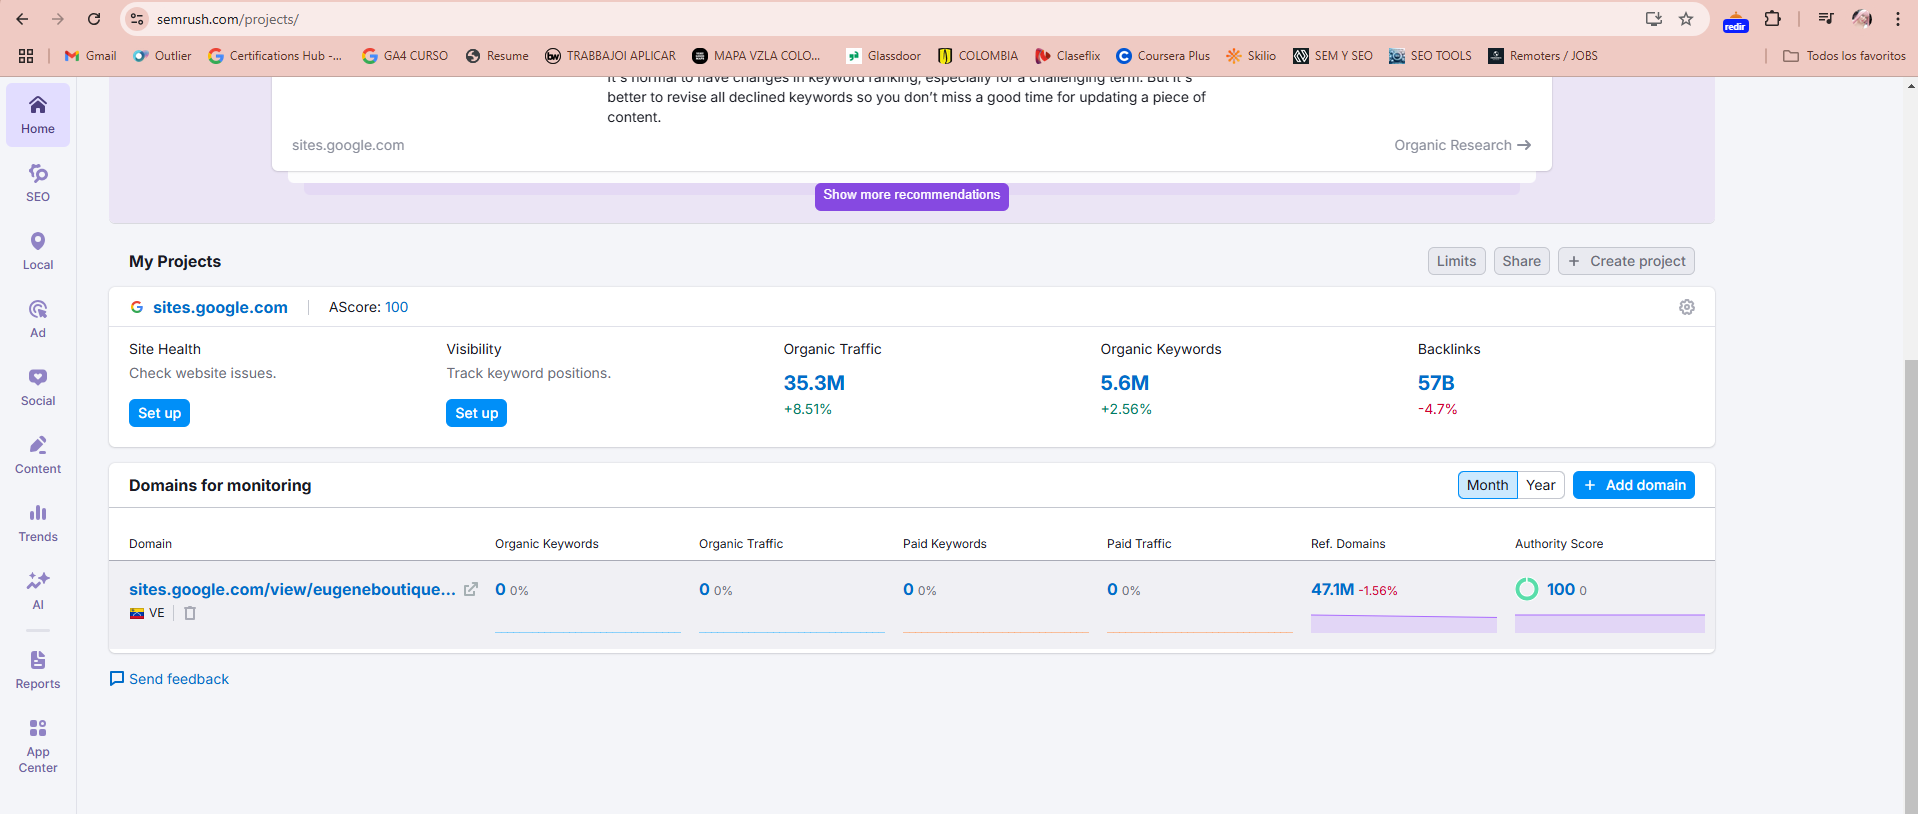Open the Skilio bookmark
The image size is (1918, 814).
click(1251, 56)
